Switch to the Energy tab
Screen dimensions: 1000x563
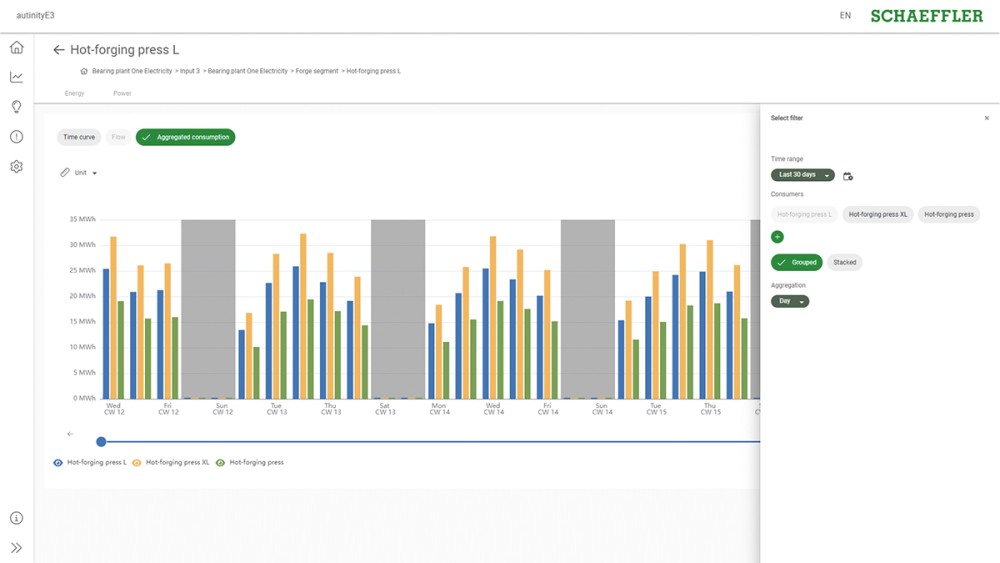75,93
